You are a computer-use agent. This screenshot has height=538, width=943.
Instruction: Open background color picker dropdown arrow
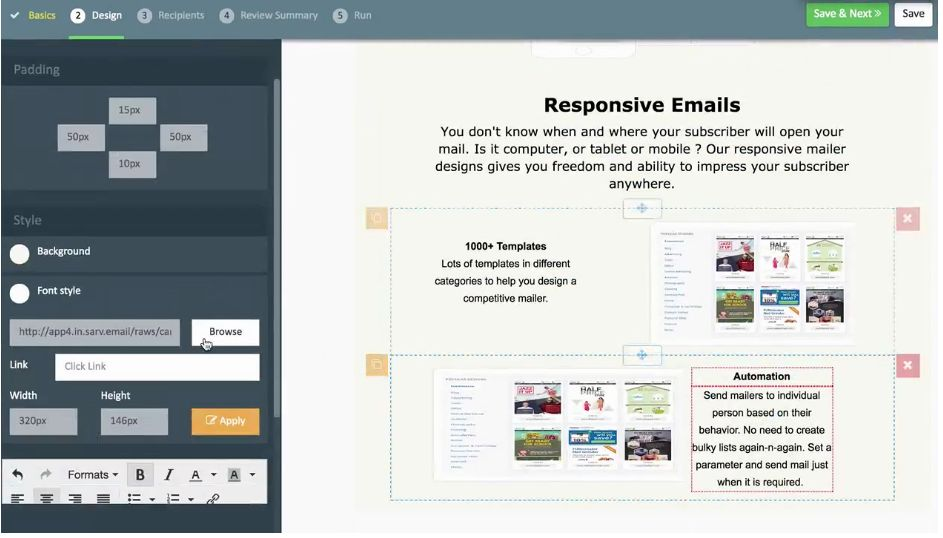point(253,475)
